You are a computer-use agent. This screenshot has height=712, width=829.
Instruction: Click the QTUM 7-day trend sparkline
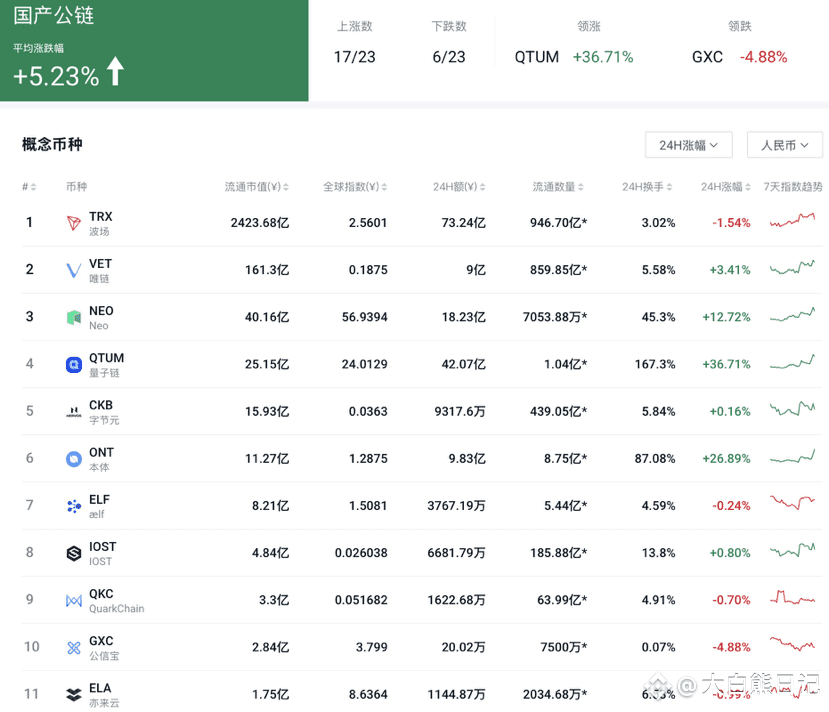(x=792, y=363)
